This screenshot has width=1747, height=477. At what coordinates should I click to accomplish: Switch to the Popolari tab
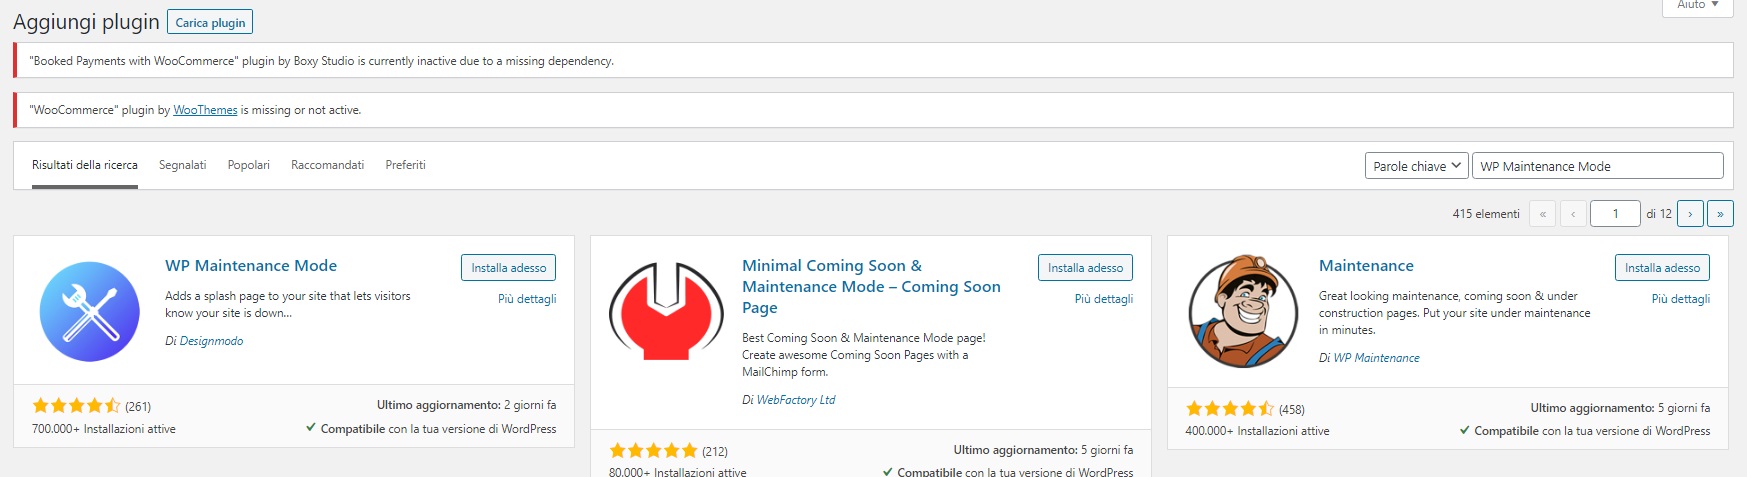click(x=248, y=165)
